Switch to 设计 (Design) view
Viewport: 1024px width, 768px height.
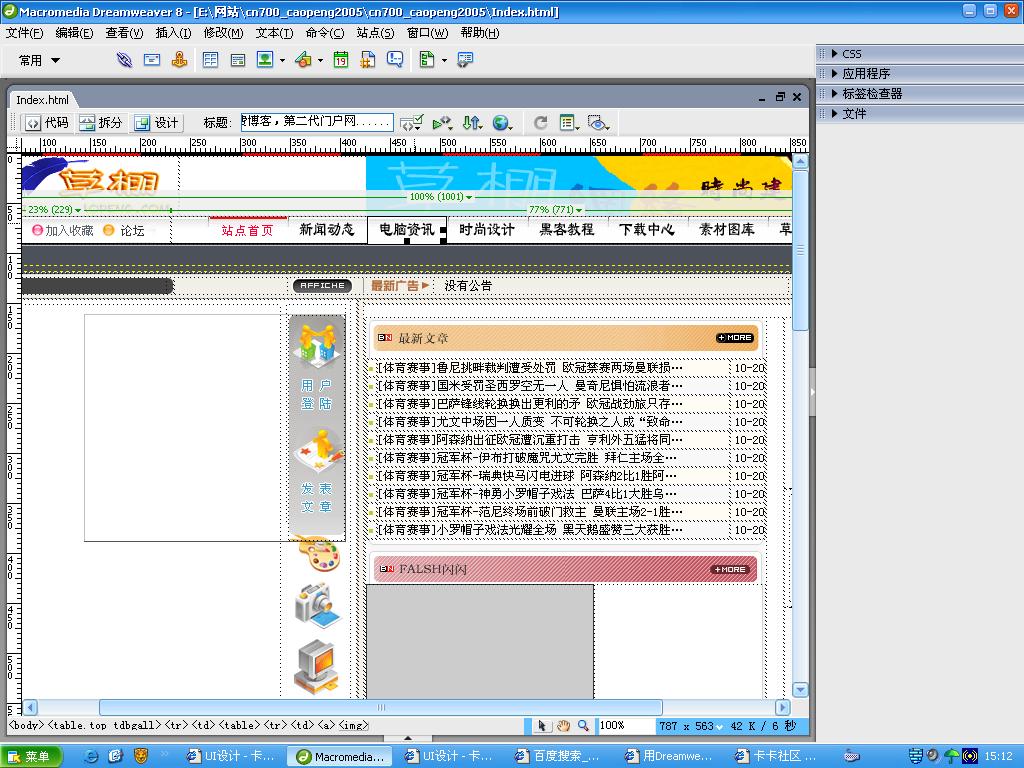(157, 123)
